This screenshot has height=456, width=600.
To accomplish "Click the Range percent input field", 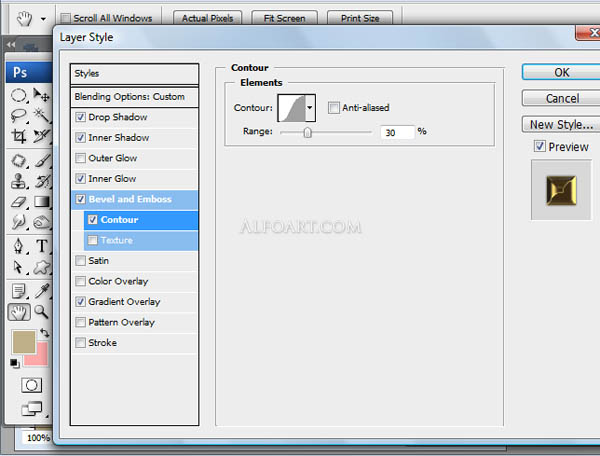I will pyautogui.click(x=398, y=132).
